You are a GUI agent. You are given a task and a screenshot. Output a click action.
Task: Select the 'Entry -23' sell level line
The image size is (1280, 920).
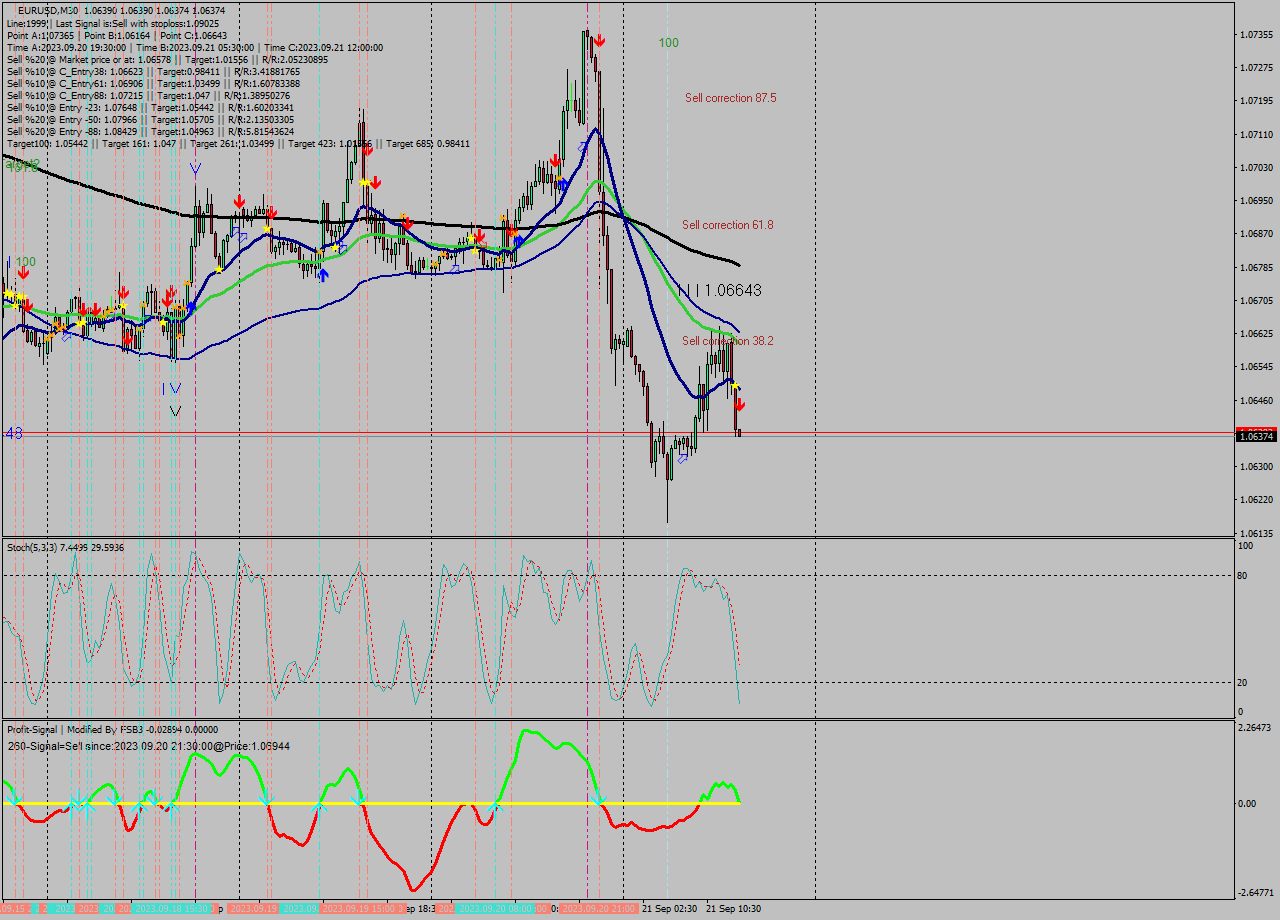click(x=150, y=107)
